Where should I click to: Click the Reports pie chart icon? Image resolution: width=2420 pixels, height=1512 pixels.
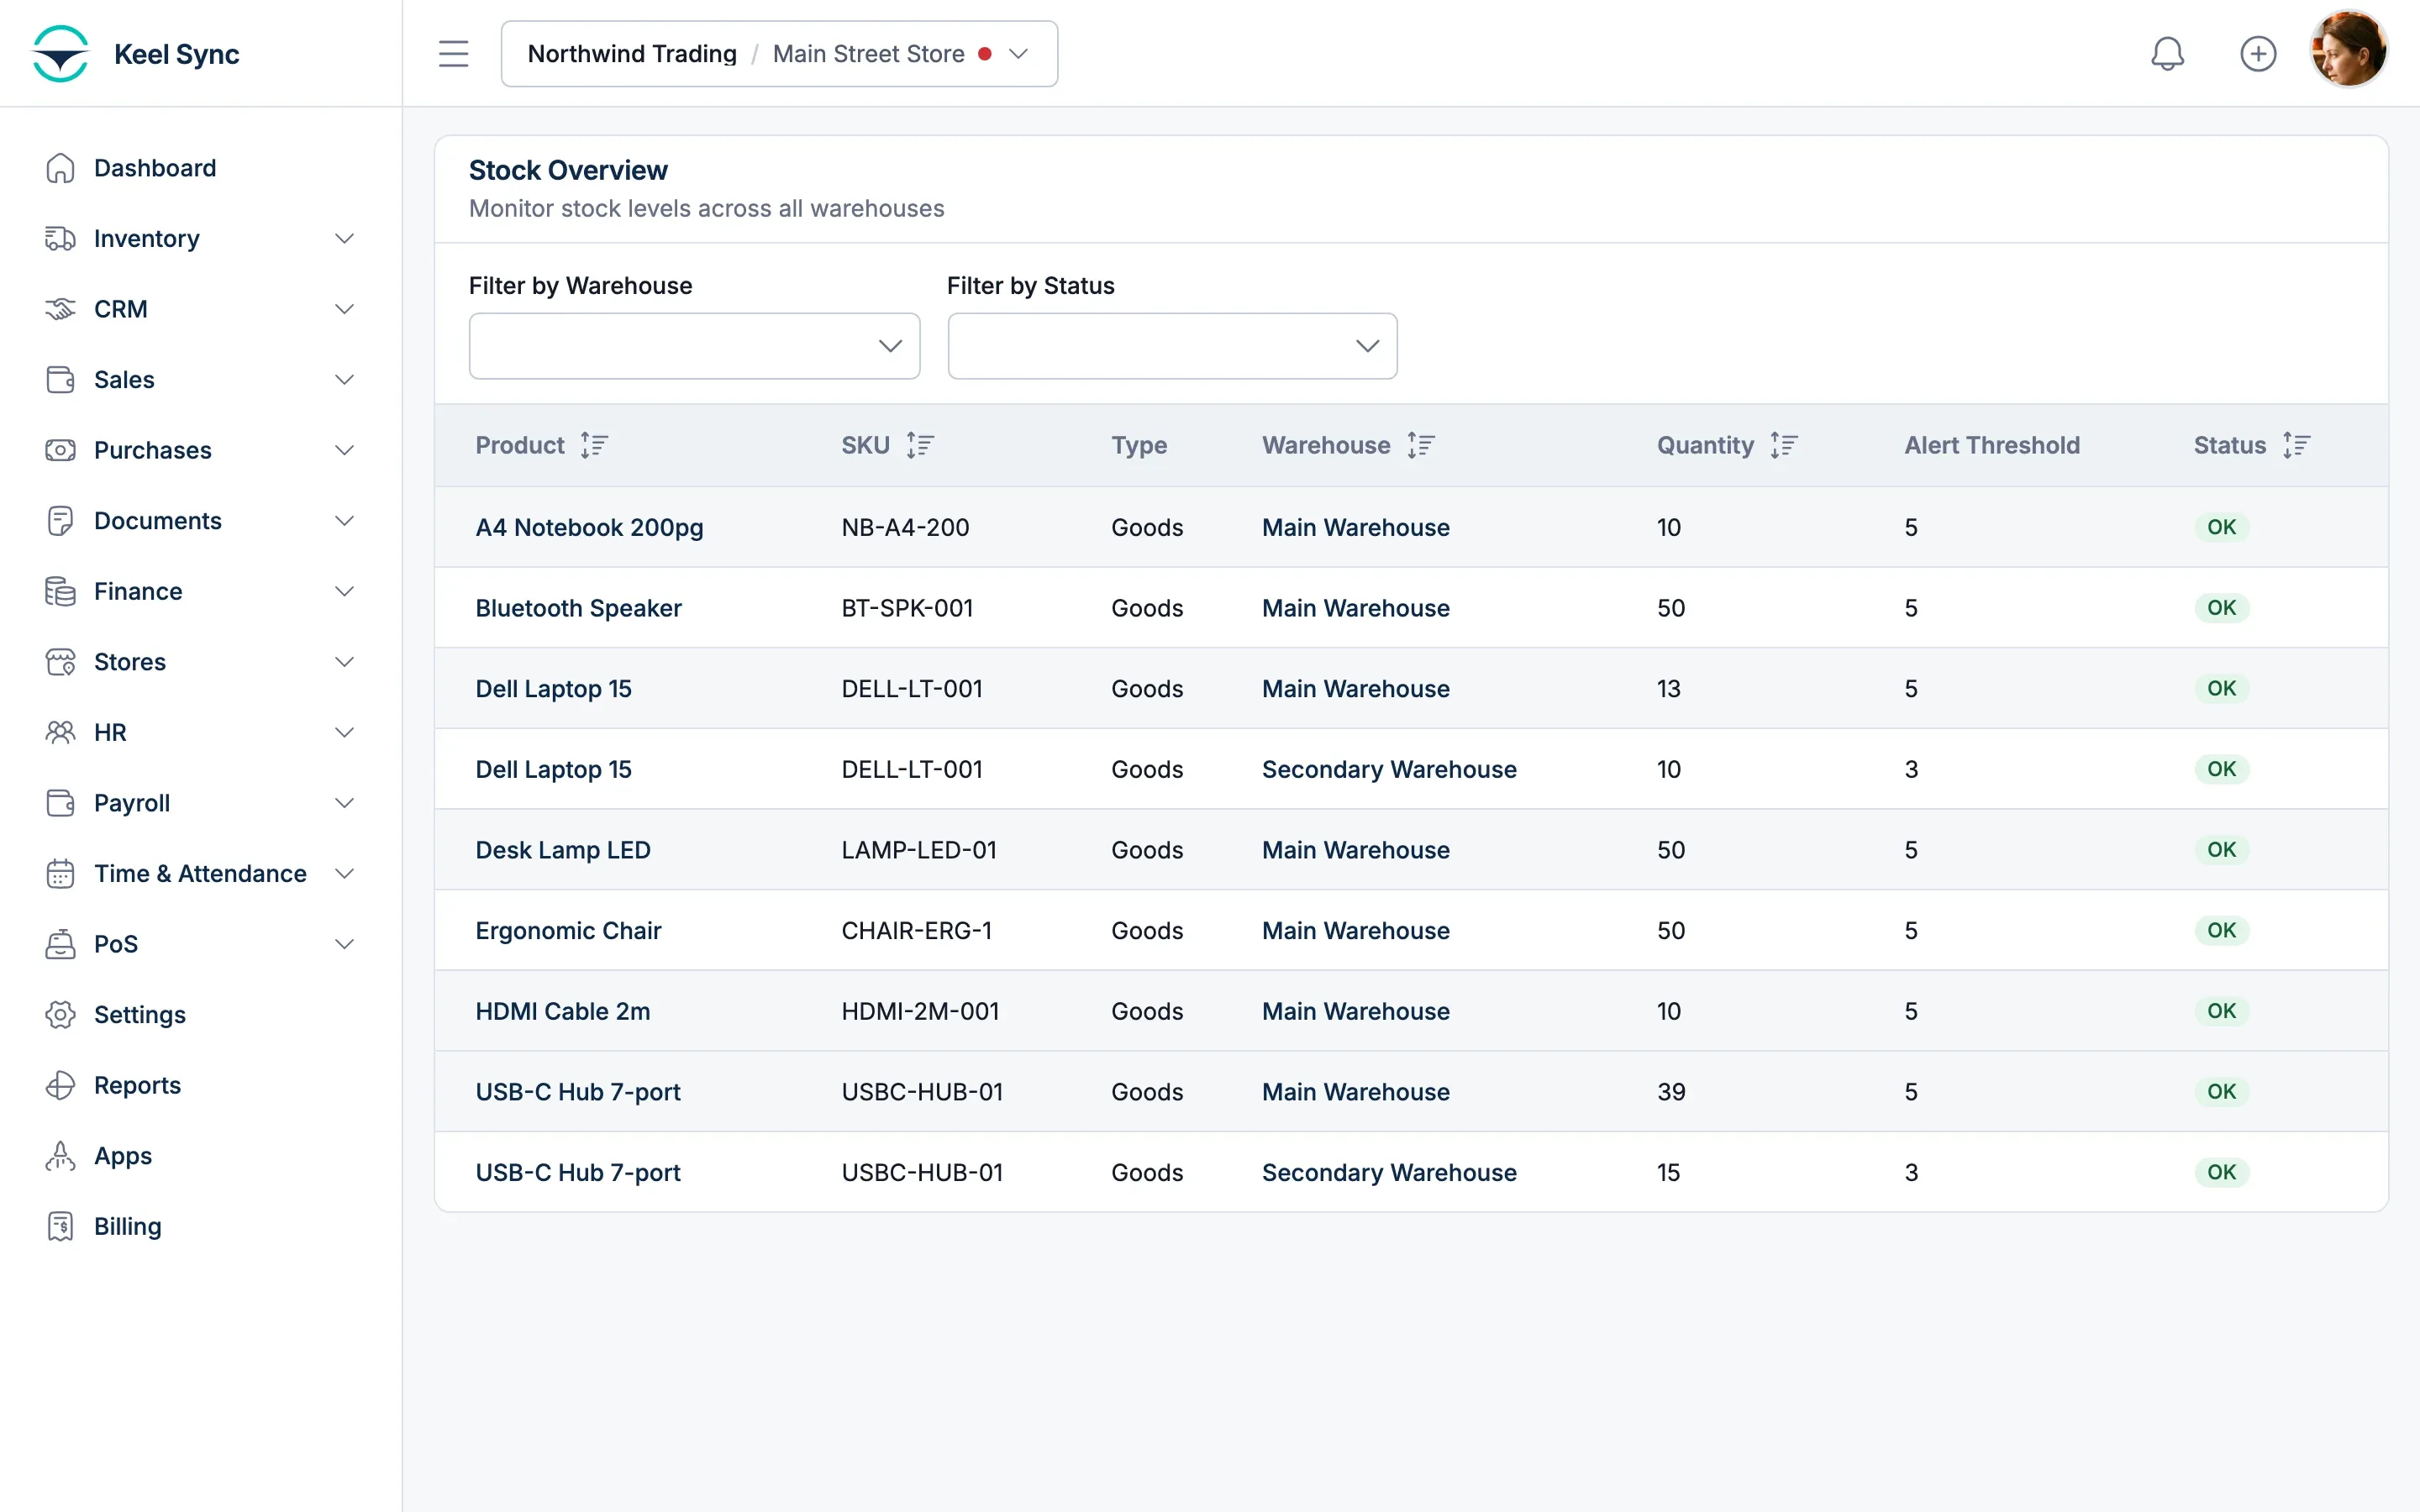(x=60, y=1085)
